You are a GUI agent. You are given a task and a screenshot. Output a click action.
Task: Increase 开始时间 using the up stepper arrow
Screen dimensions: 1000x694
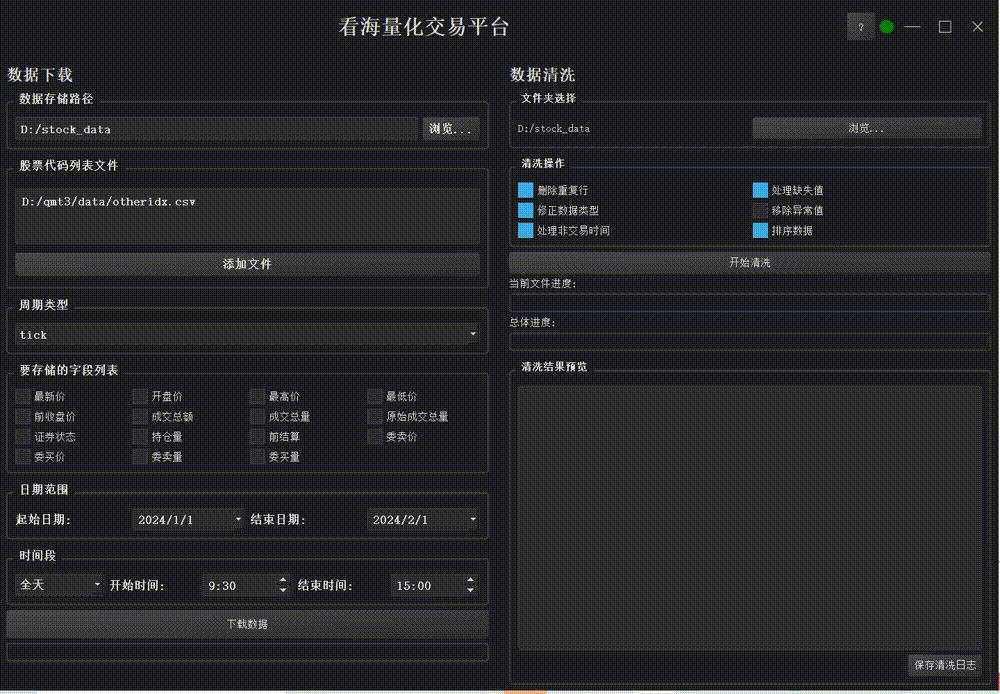[x=281, y=578]
